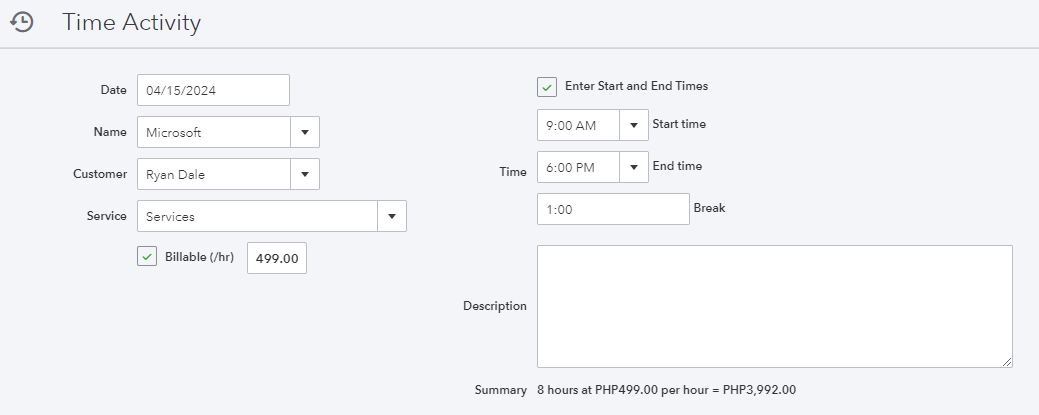Toggle the Enter Start and End Times checkbox
The height and width of the screenshot is (415, 1039).
point(547,87)
